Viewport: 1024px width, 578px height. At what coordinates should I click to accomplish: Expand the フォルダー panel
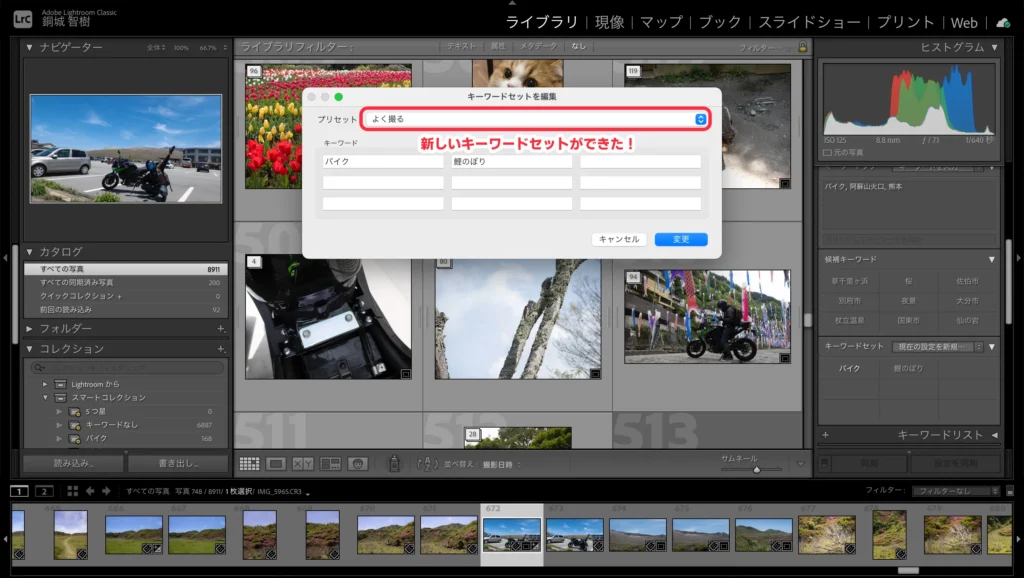click(x=30, y=329)
